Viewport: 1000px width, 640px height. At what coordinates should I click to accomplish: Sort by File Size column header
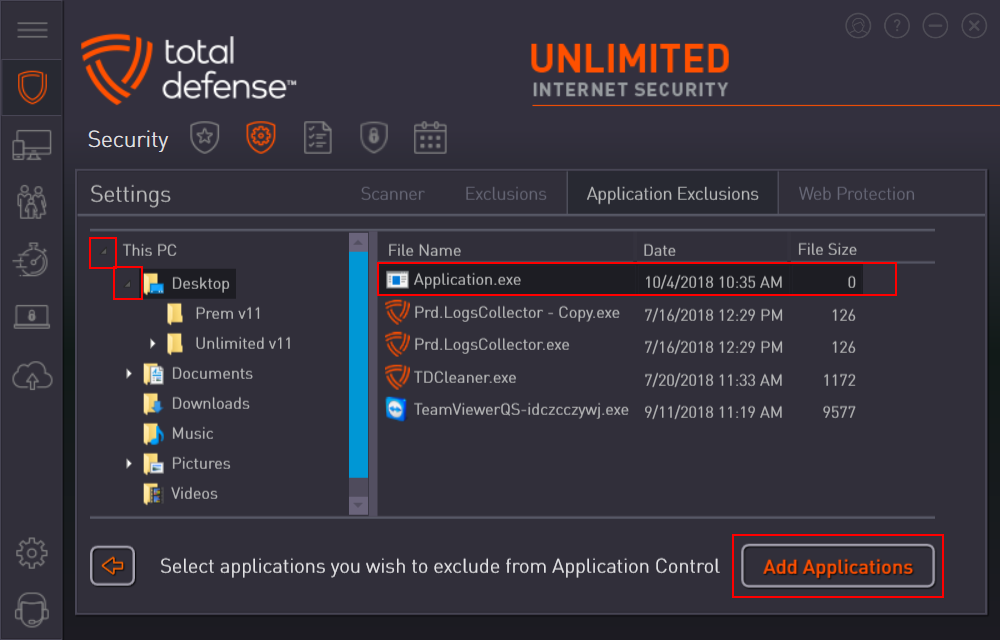point(827,250)
